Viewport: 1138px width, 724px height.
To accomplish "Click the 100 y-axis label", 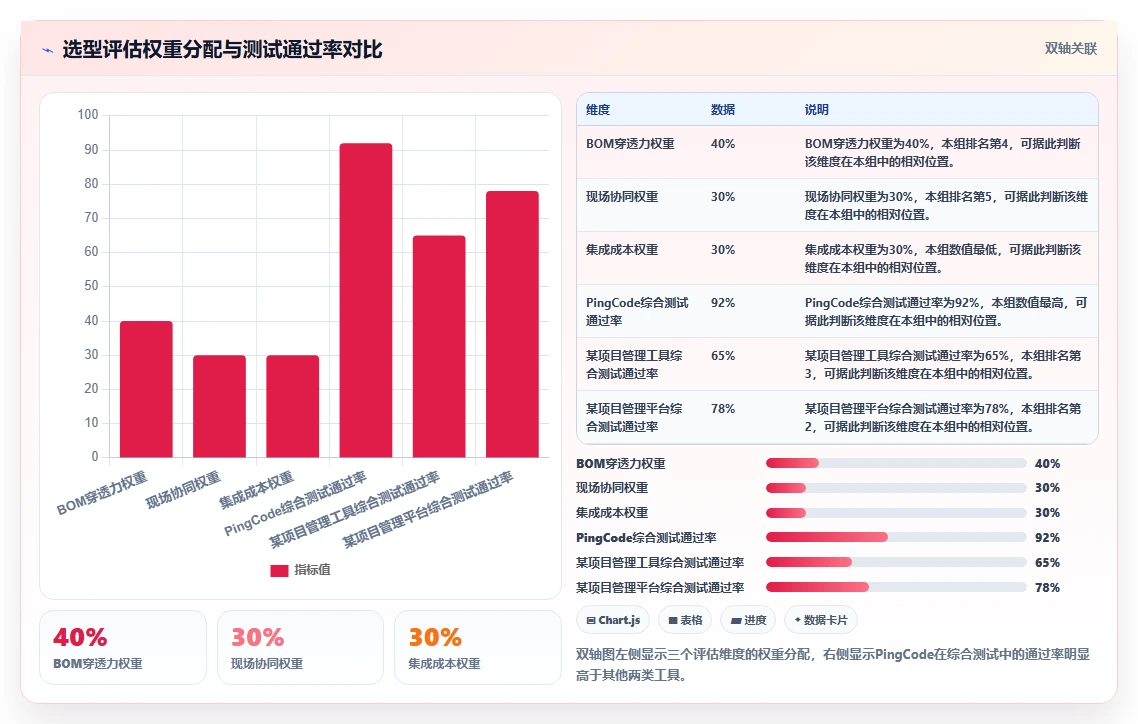I will point(88,115).
